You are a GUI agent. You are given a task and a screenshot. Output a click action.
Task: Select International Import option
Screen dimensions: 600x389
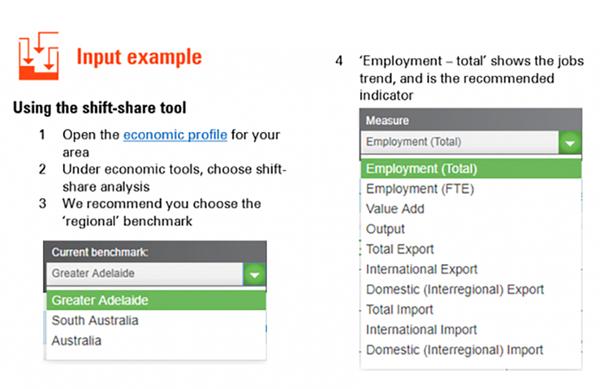point(421,330)
